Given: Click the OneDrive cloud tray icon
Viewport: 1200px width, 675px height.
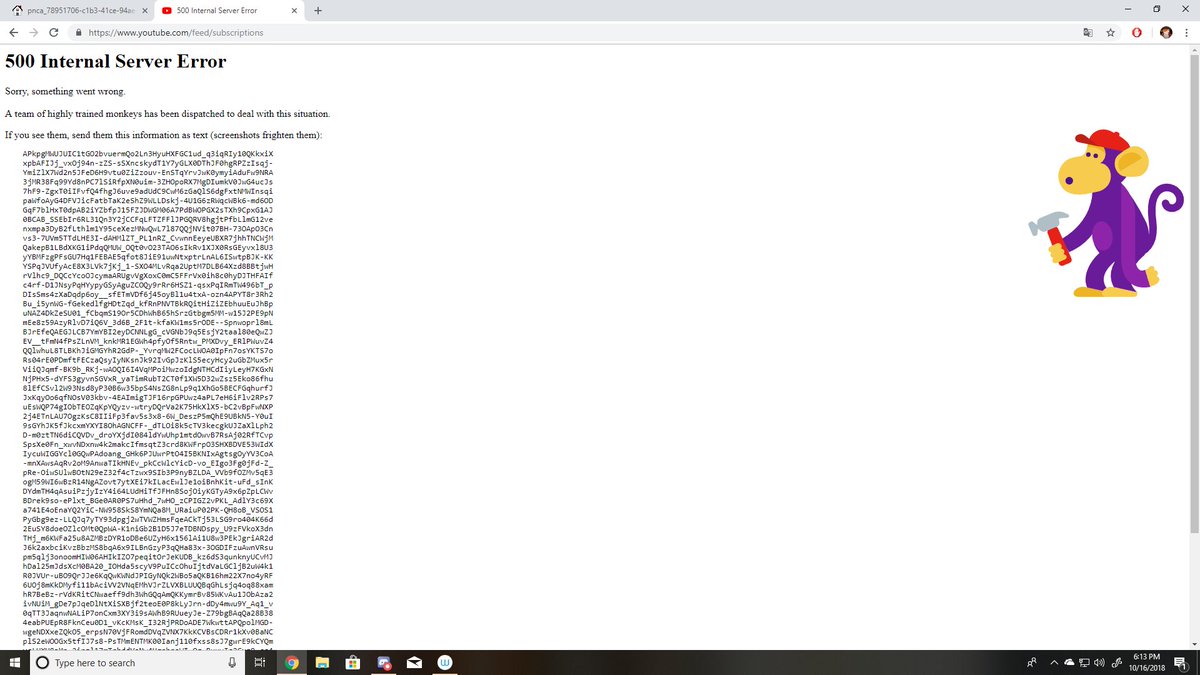Looking at the screenshot, I should coord(1068,662).
